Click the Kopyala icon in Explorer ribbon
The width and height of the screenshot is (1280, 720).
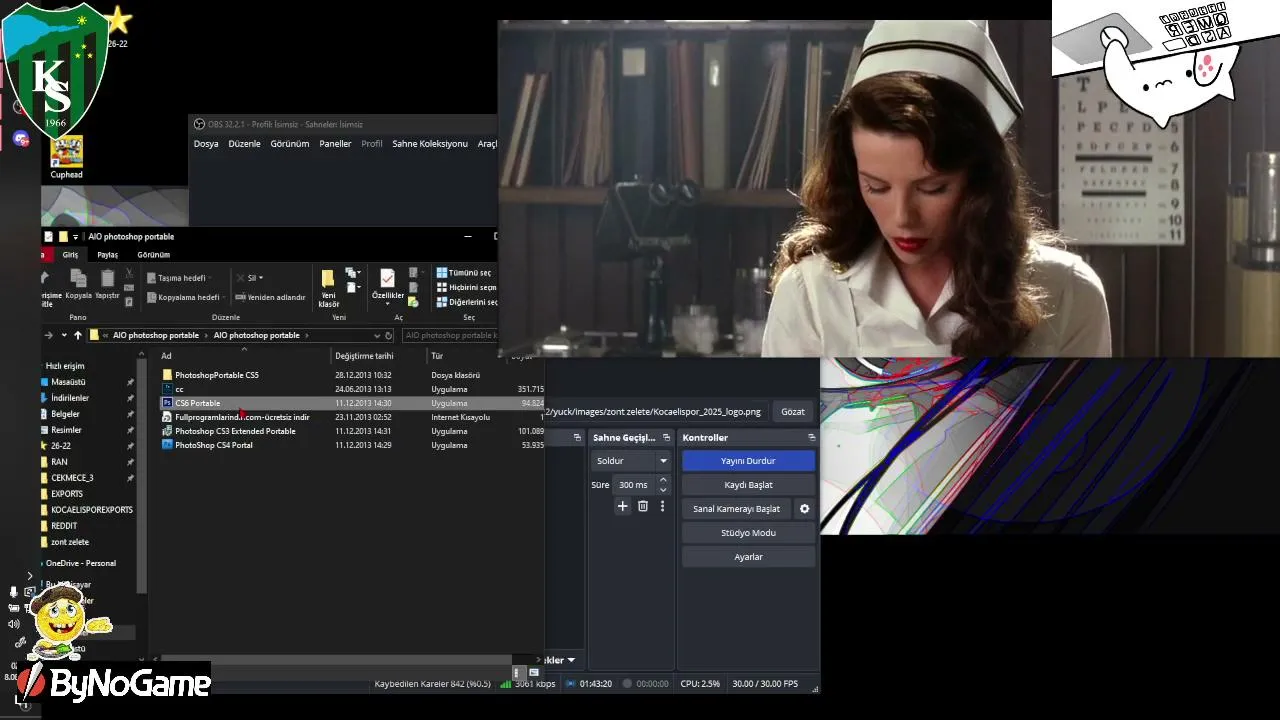click(78, 279)
